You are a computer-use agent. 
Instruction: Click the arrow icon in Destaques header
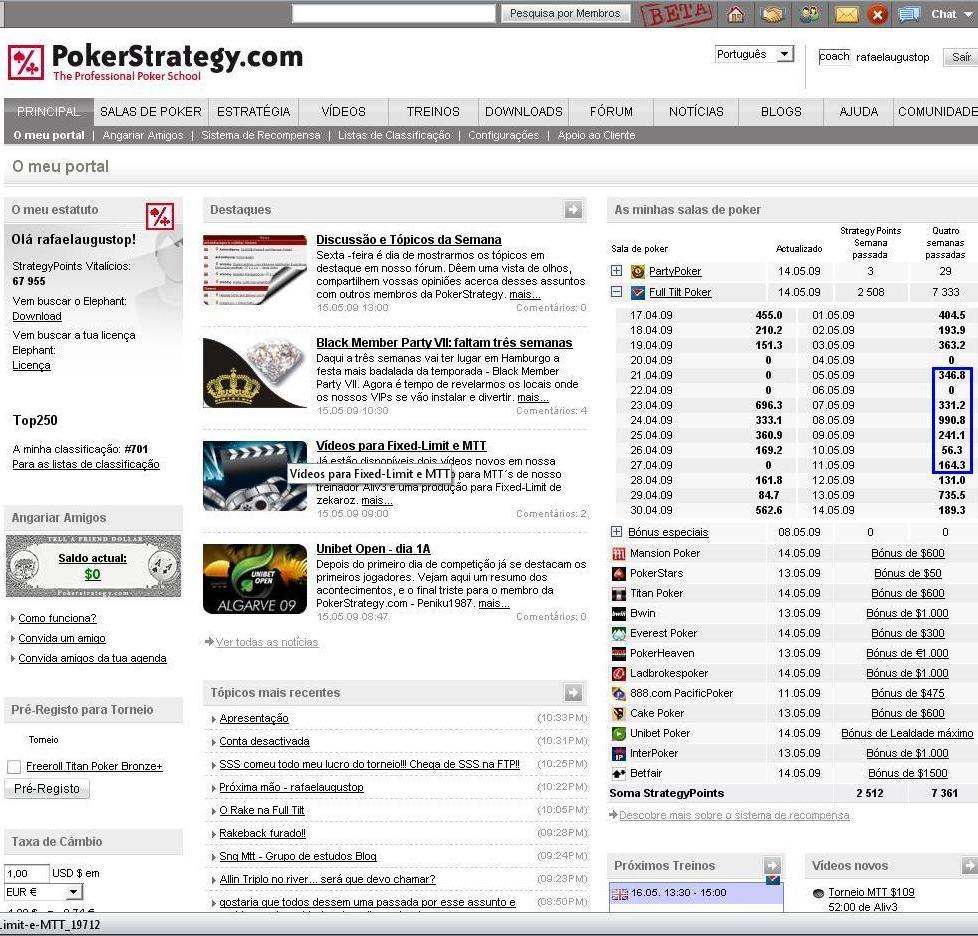coord(573,210)
